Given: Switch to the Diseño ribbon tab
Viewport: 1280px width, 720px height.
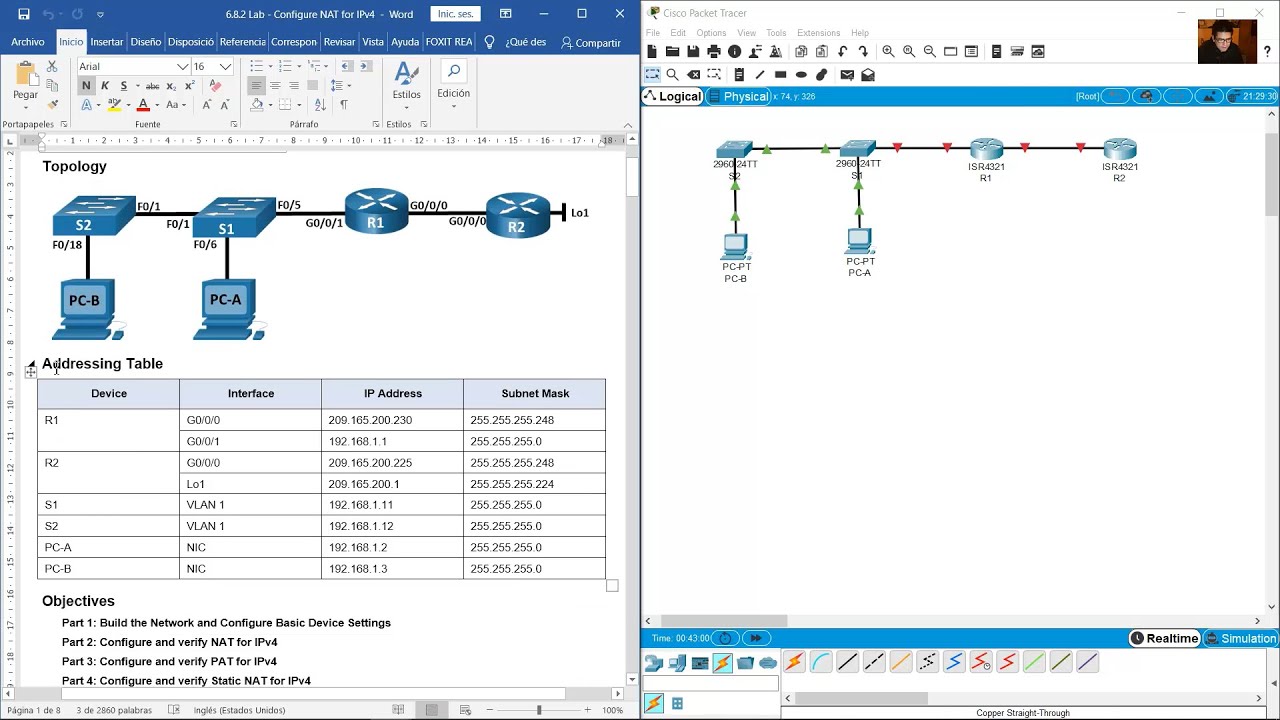Looking at the screenshot, I should pos(145,42).
